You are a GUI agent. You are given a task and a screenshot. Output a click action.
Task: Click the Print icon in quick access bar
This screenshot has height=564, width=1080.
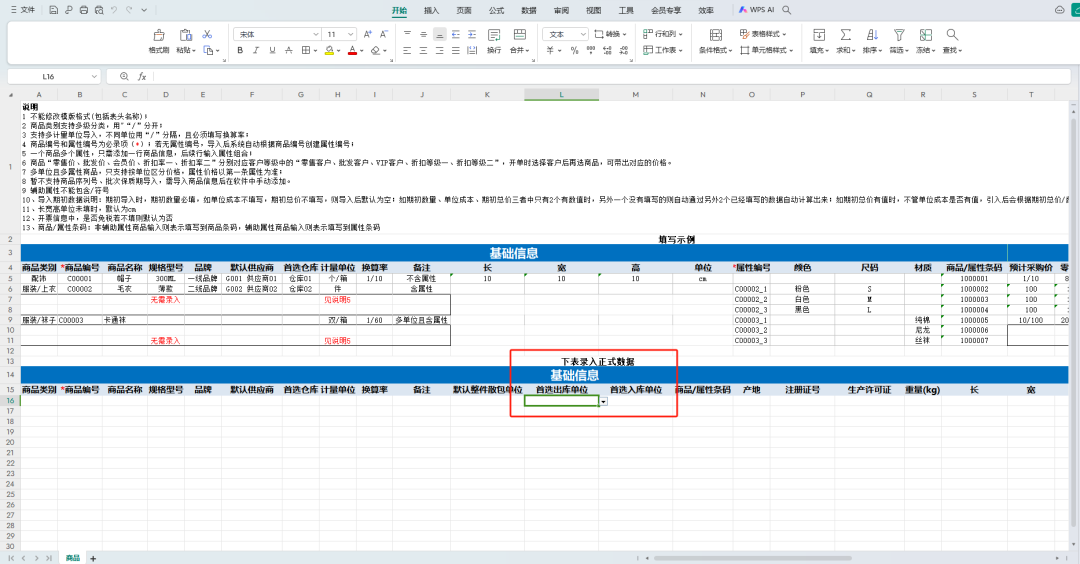click(83, 10)
